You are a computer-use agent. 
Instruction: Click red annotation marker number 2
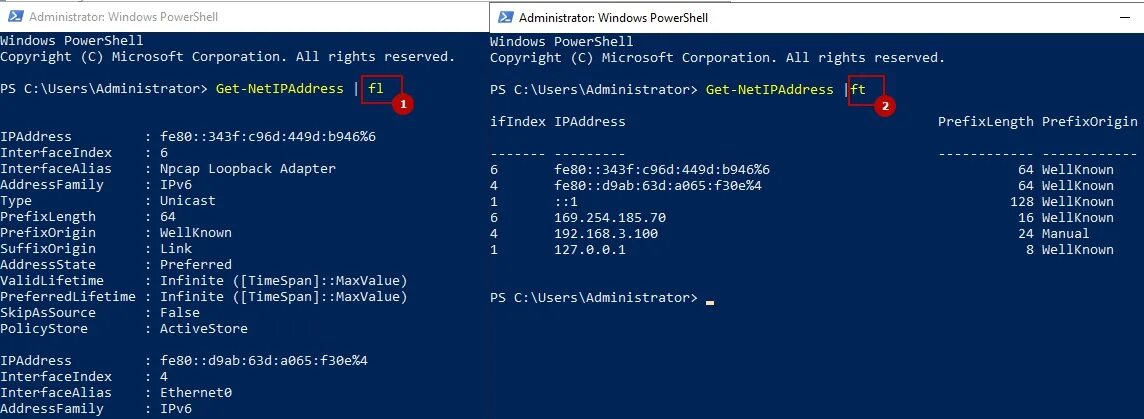click(884, 106)
